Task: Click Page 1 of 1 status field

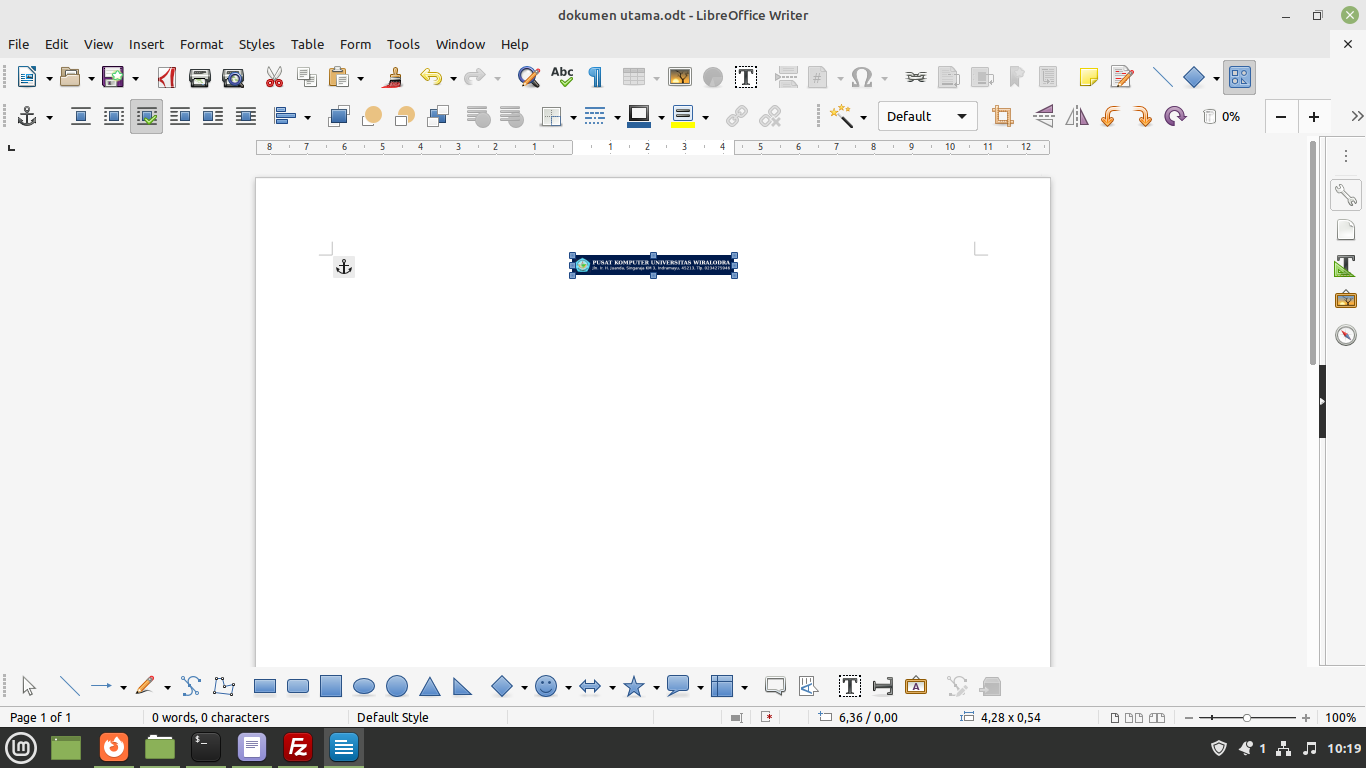Action: click(x=41, y=717)
